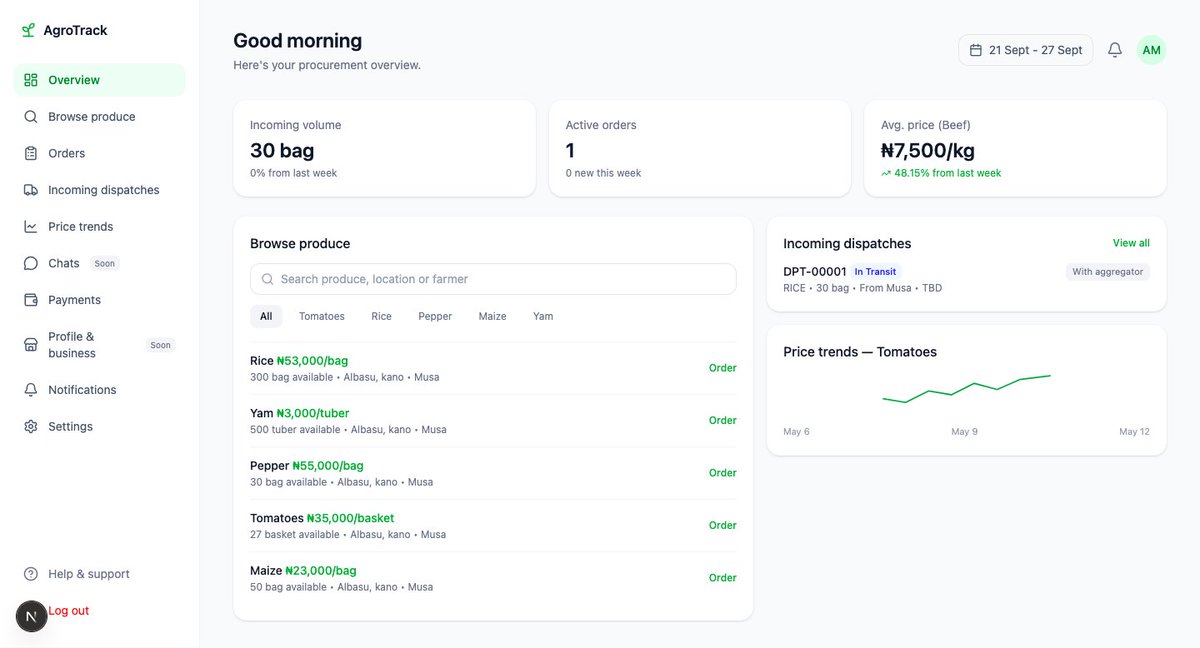Click the With aggregator badge

point(1107,272)
